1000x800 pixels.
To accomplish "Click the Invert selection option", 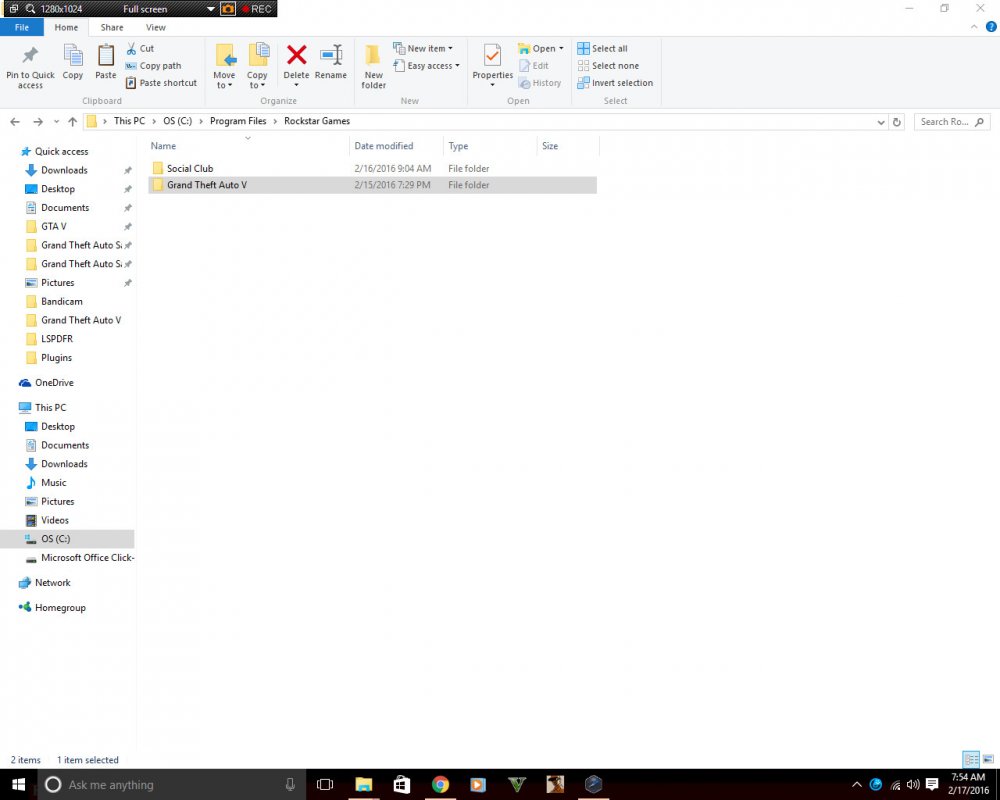I will coord(615,83).
